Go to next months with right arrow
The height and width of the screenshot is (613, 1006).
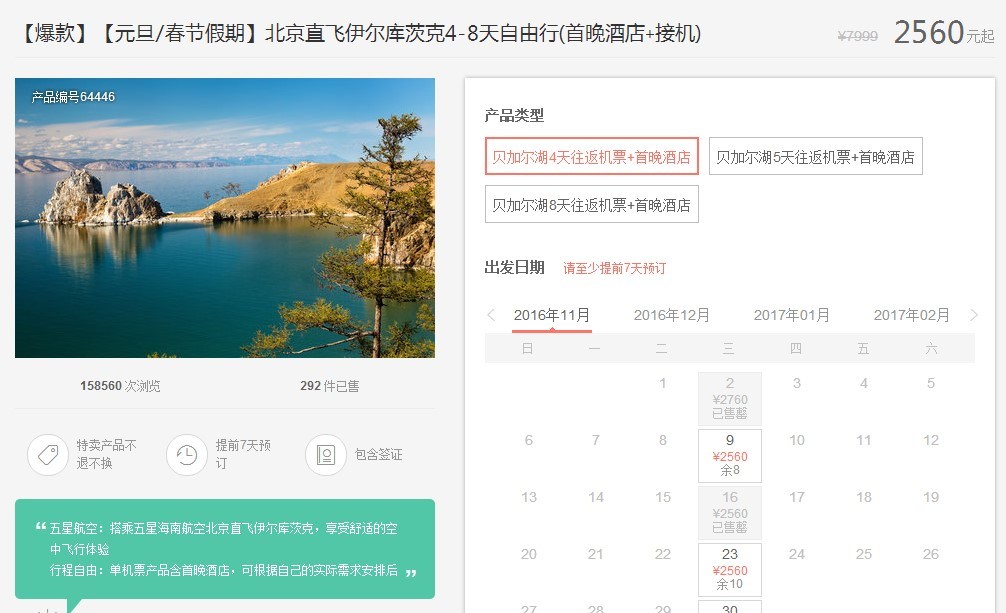tap(973, 315)
